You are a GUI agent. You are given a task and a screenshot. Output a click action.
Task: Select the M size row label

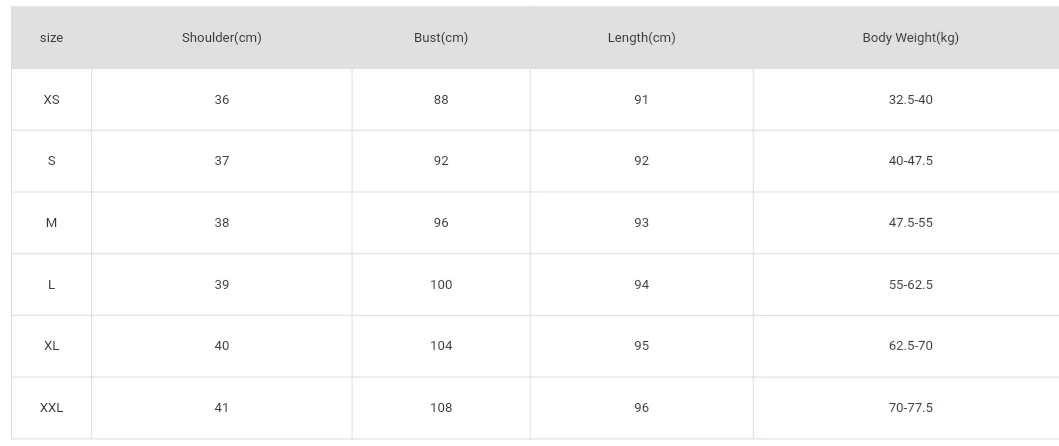[x=51, y=223]
